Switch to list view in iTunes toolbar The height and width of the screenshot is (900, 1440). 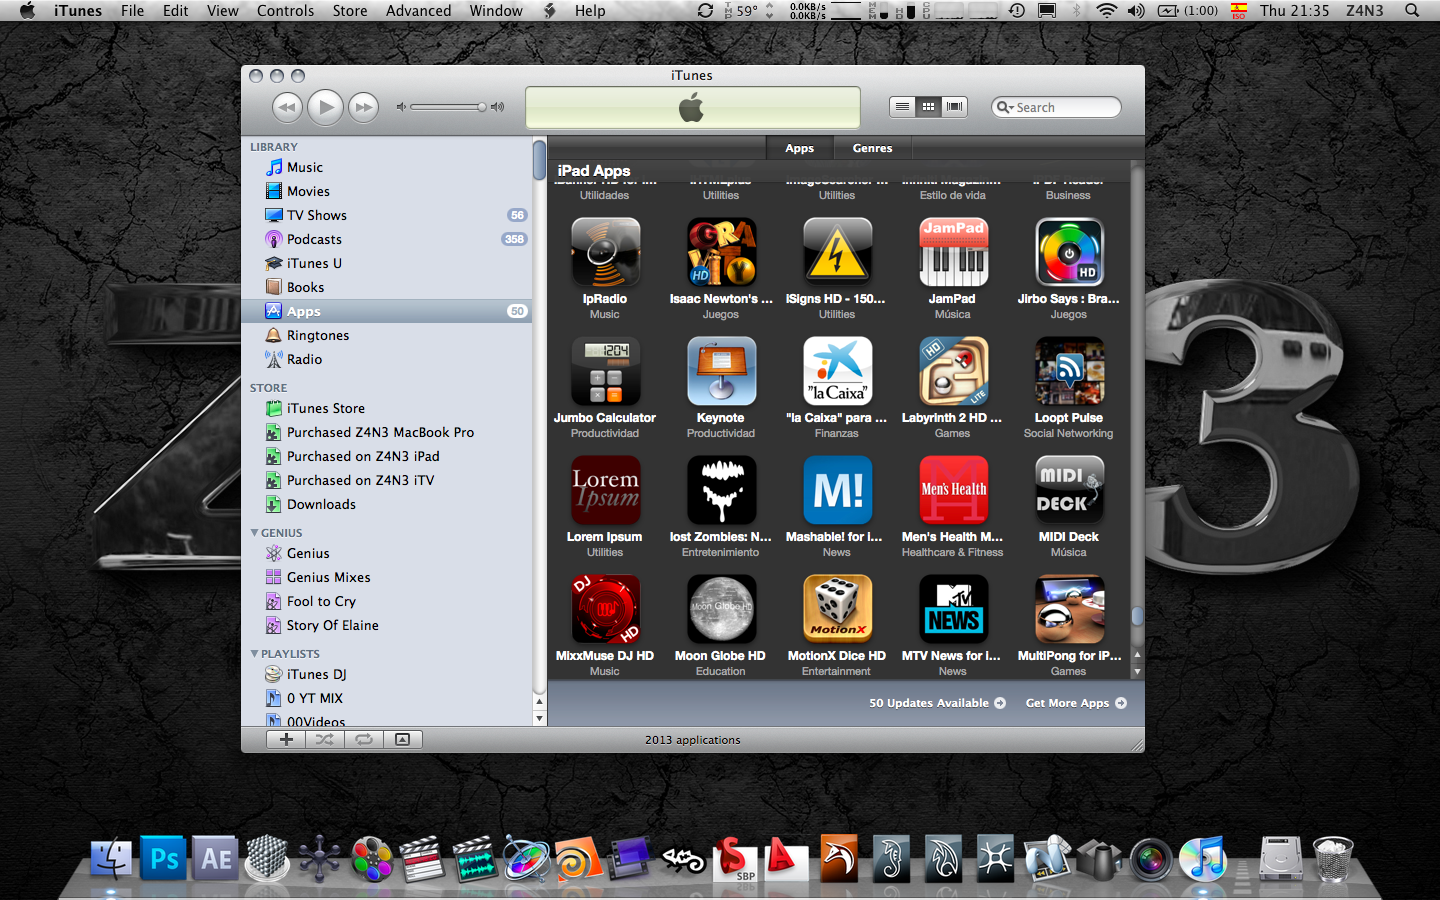[x=902, y=106]
